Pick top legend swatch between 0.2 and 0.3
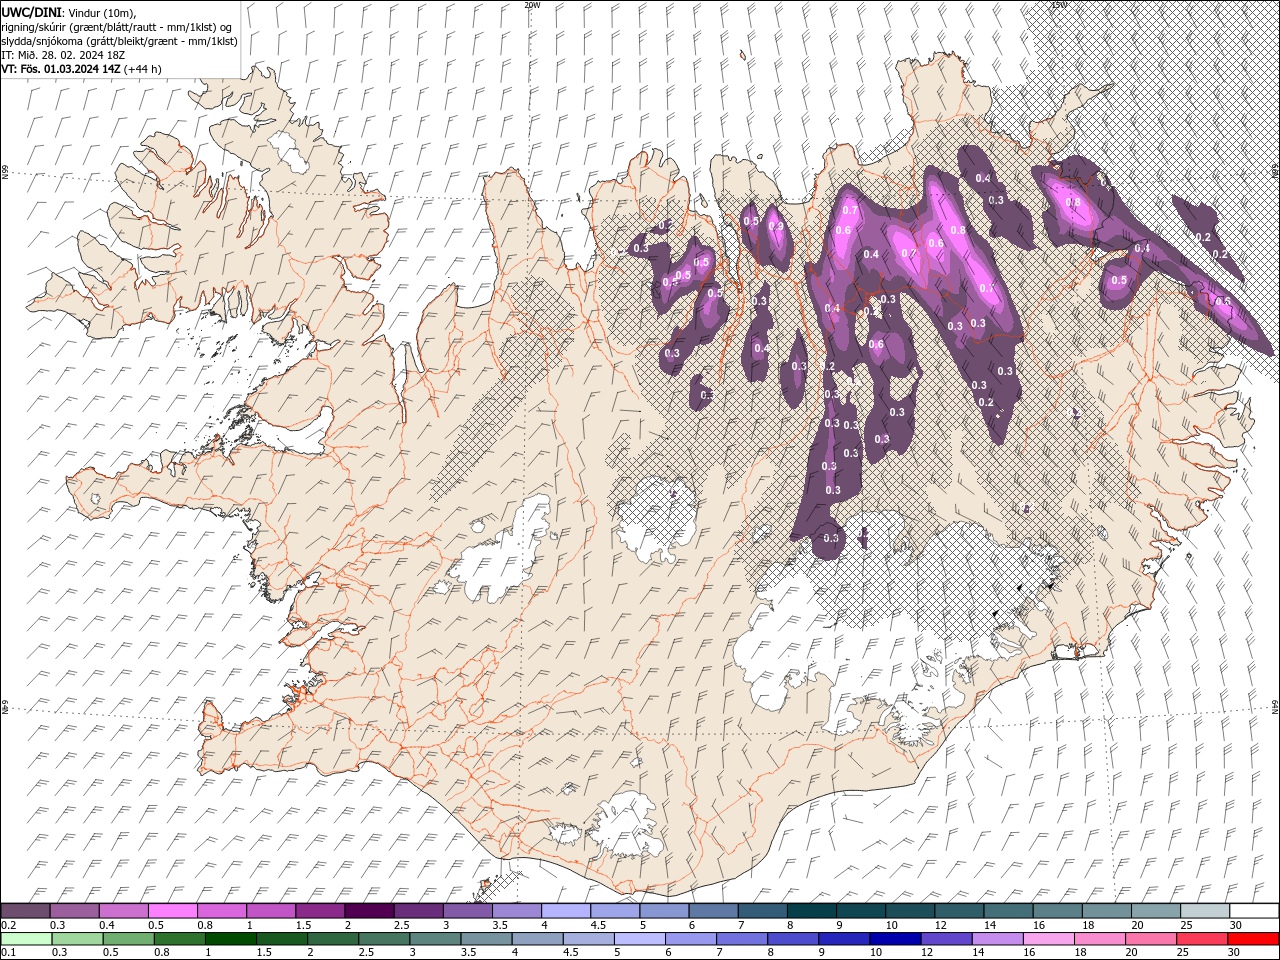1280x960 pixels. tap(25, 911)
